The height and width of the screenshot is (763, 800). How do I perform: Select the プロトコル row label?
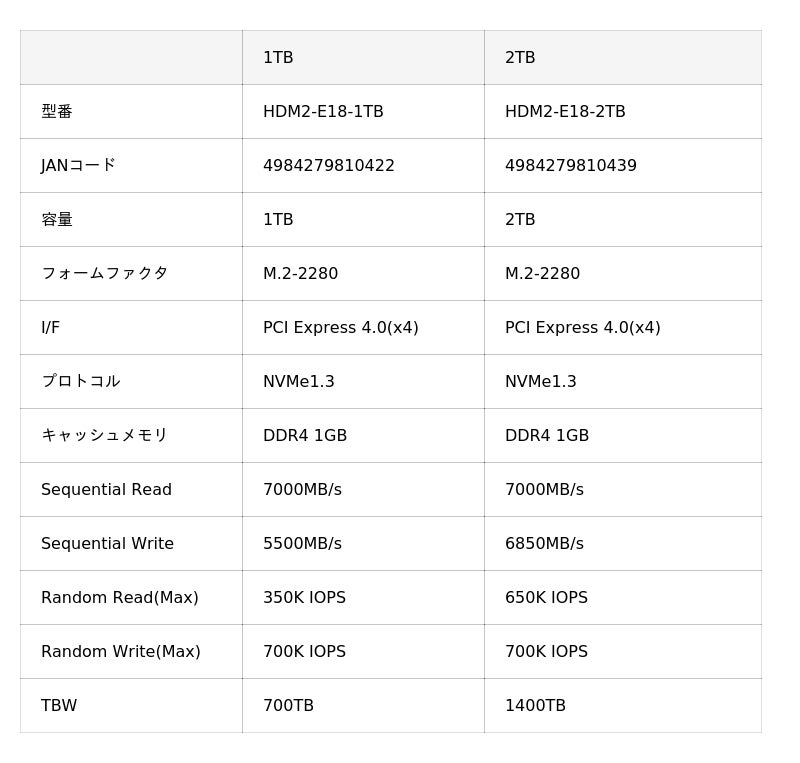[80, 382]
